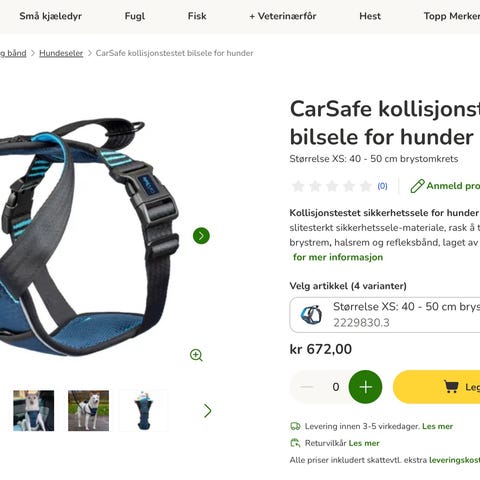Open the Hest category menu
The image size is (480, 480).
370,16
